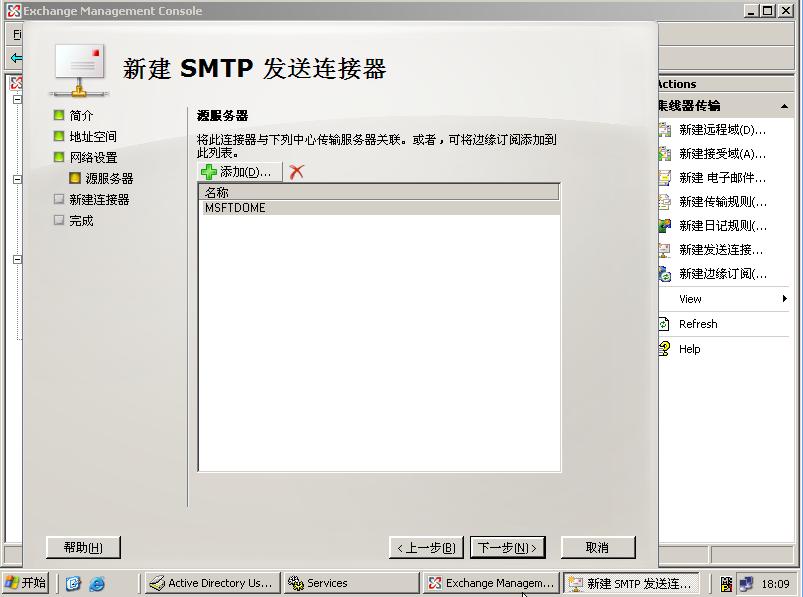Image resolution: width=803 pixels, height=597 pixels.
Task: Click 新建发送连接器 action icon
Action: [665, 250]
